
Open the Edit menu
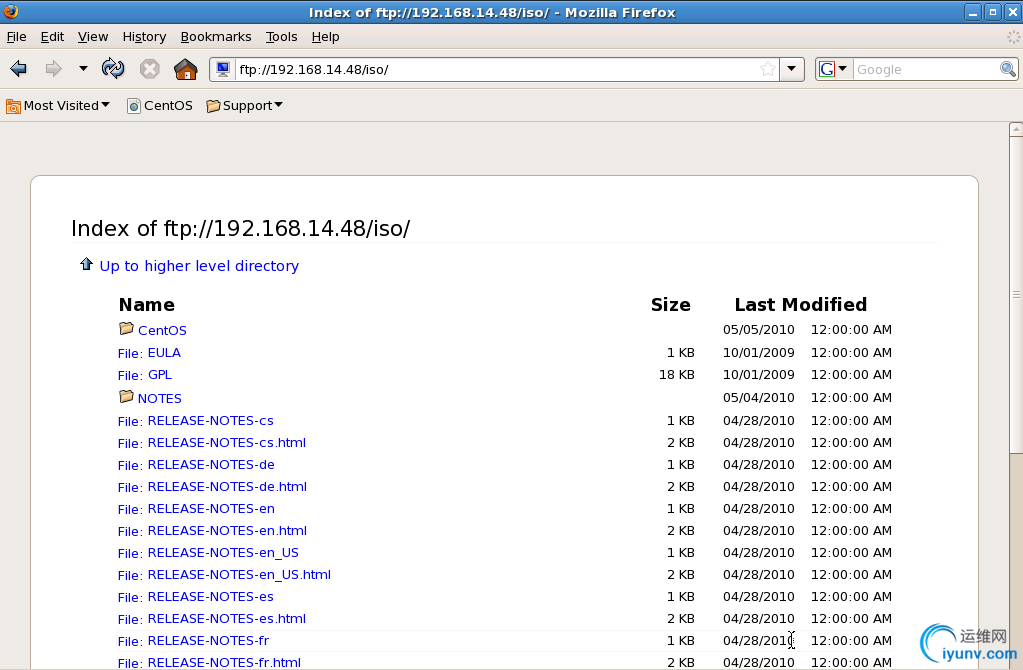[52, 37]
